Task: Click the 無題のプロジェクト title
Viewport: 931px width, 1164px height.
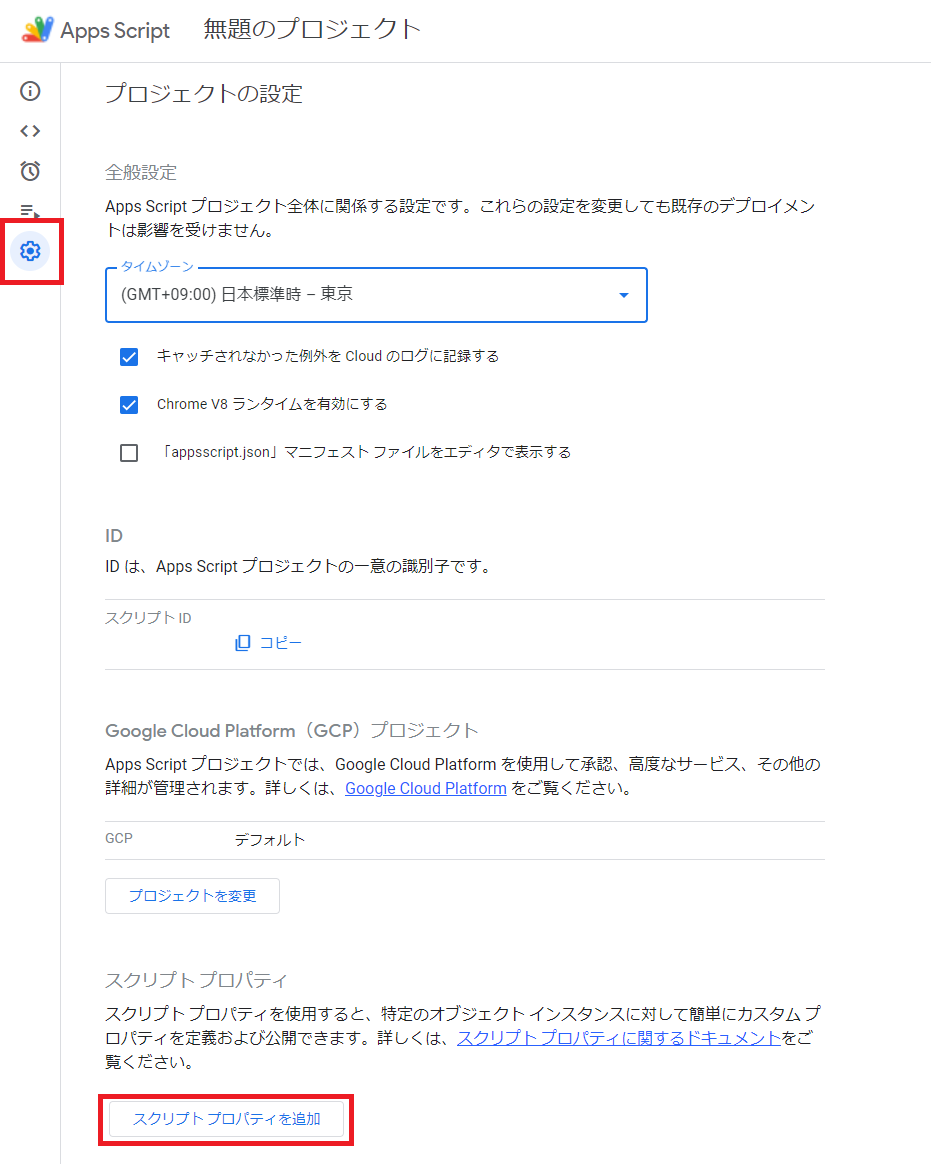Action: (x=312, y=30)
